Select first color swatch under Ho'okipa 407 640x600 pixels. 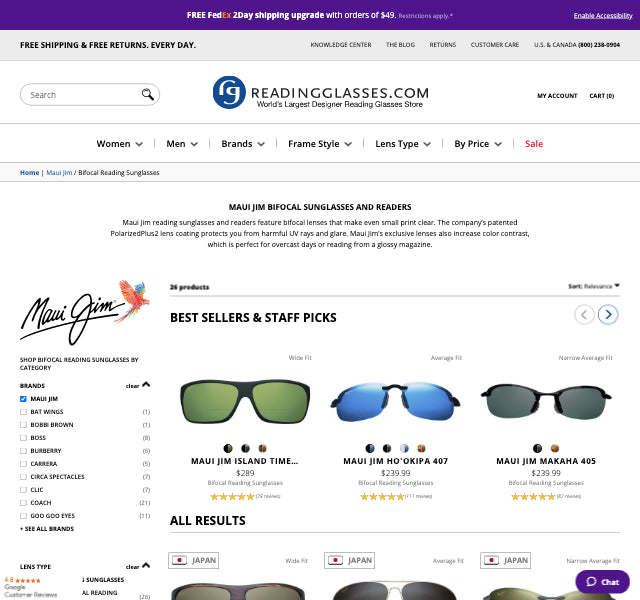click(x=370, y=449)
